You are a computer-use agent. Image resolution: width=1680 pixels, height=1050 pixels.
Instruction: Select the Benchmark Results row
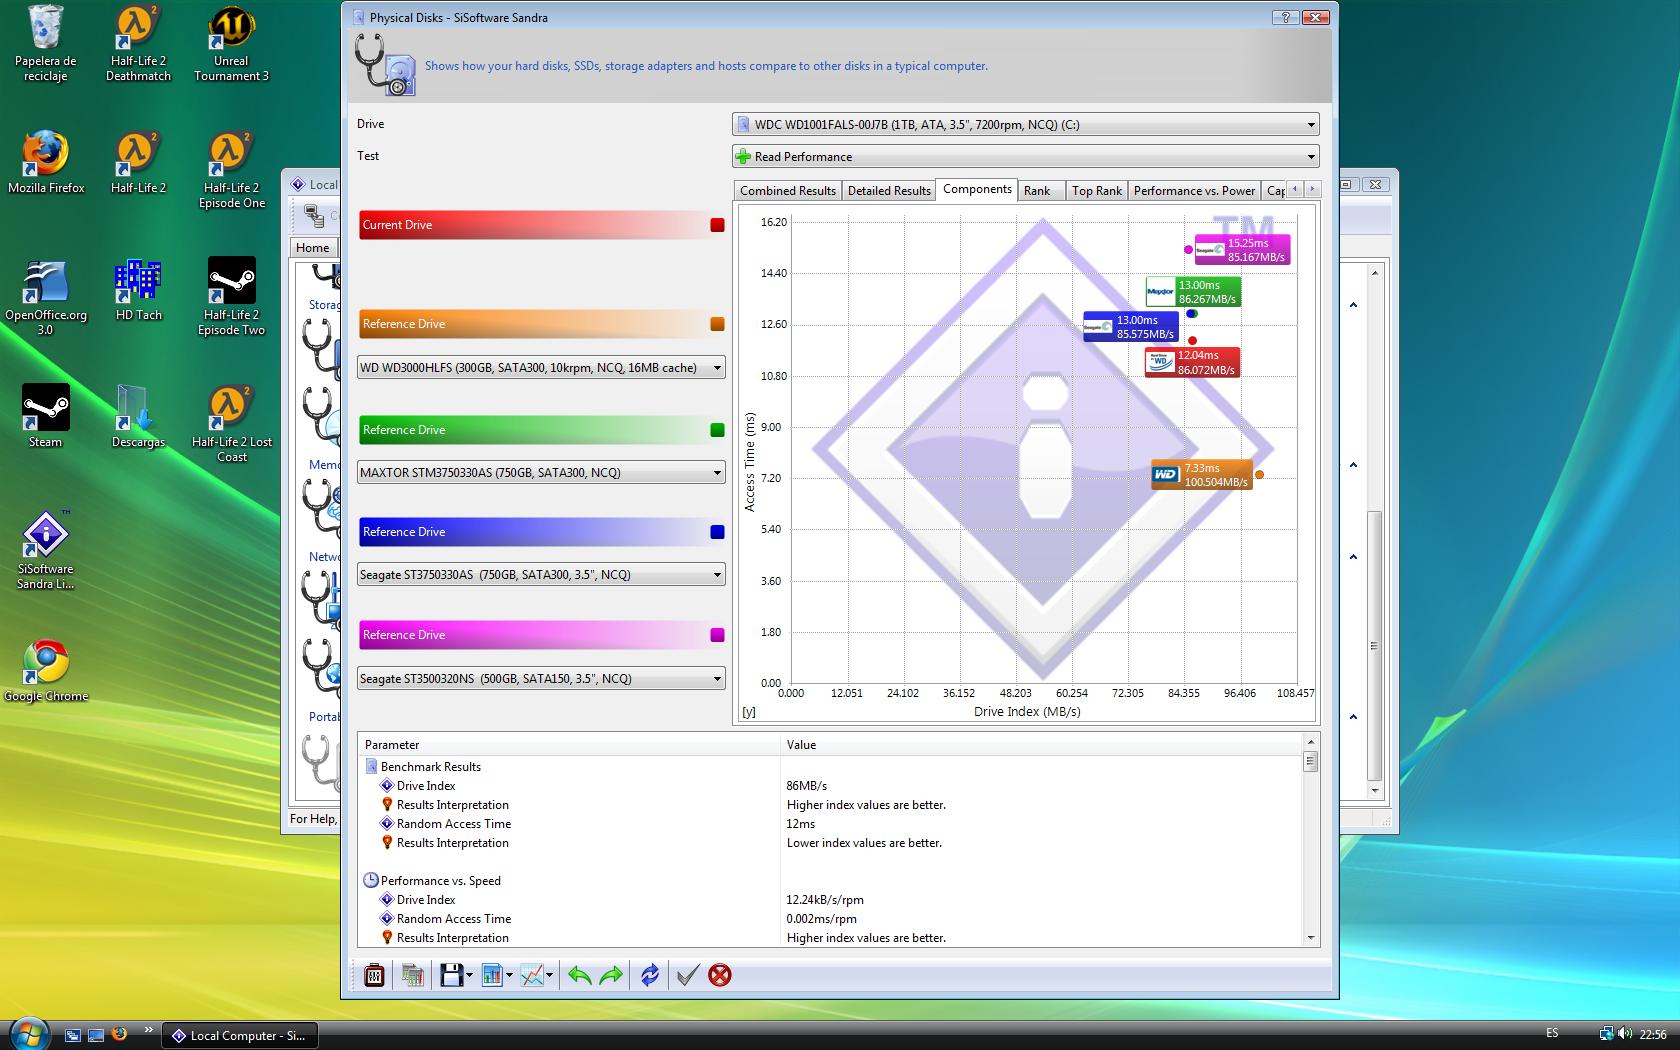[831, 767]
